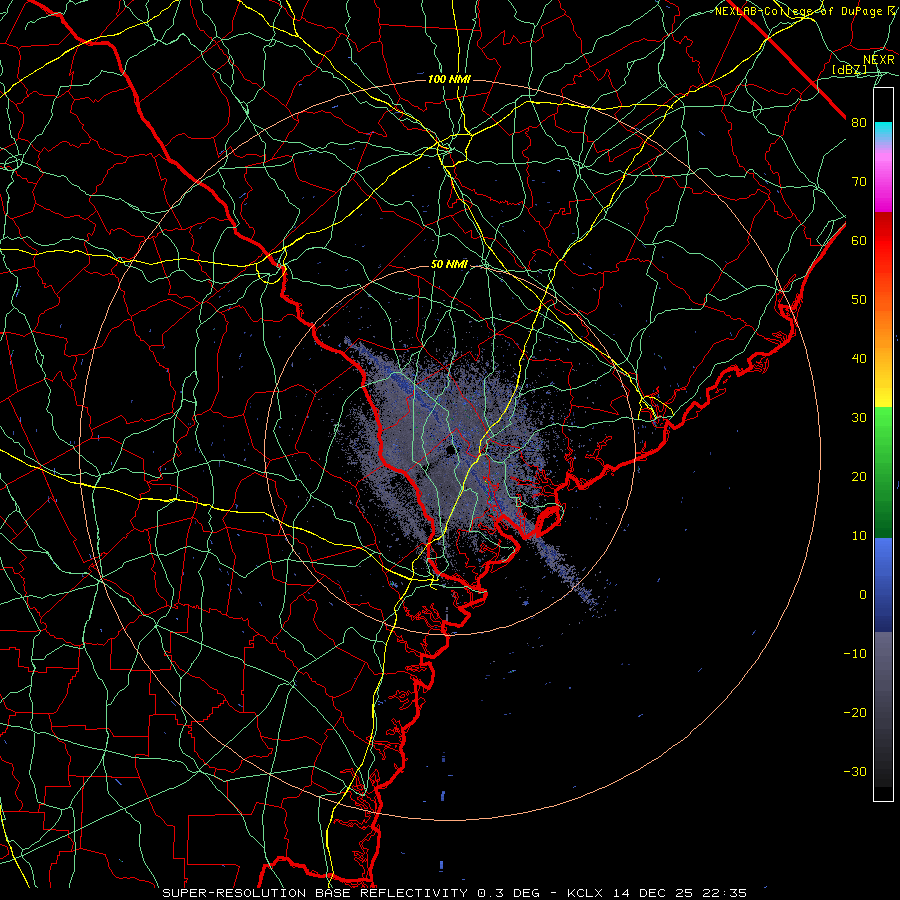Click the -10 value on the dBZ scale
900x900 pixels.
coord(855,654)
